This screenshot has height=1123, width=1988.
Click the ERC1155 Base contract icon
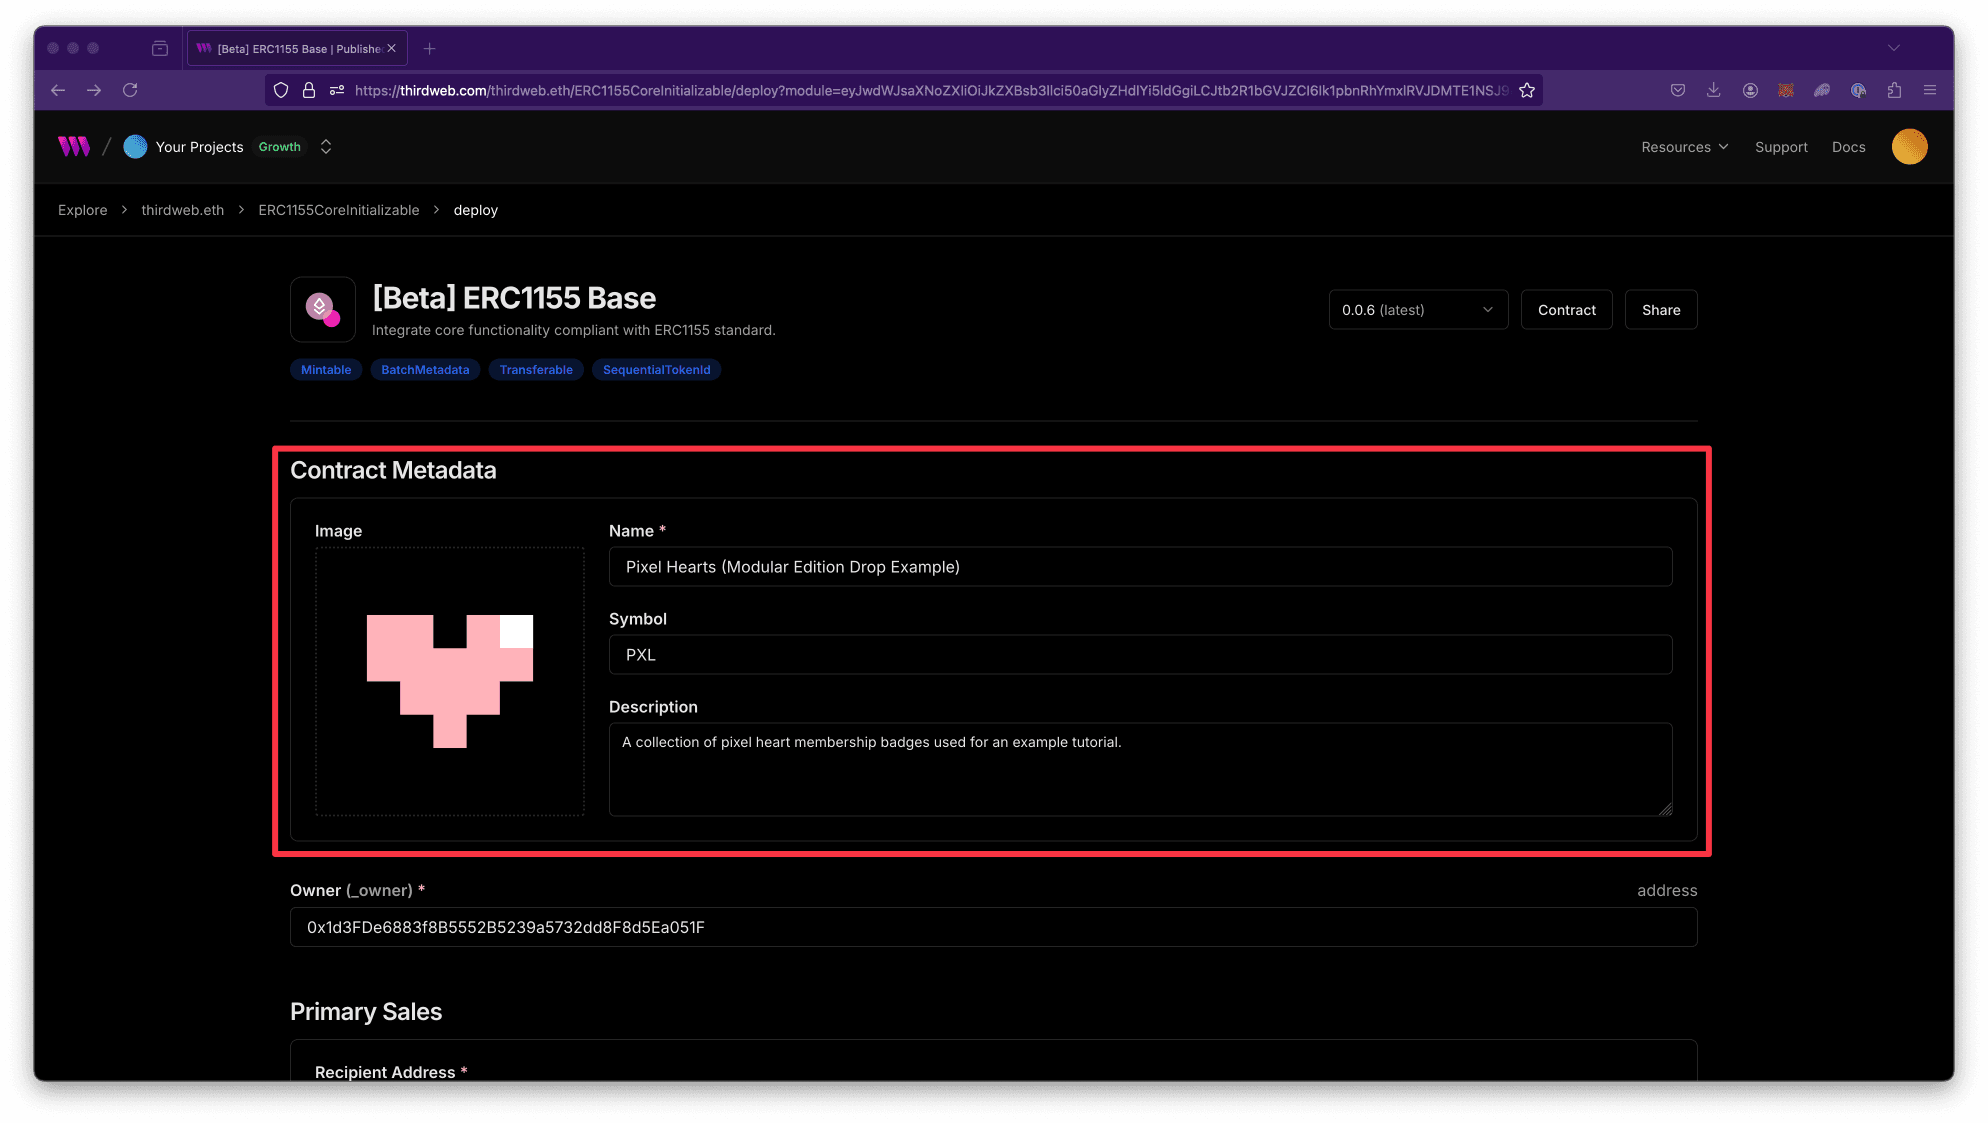coord(322,309)
